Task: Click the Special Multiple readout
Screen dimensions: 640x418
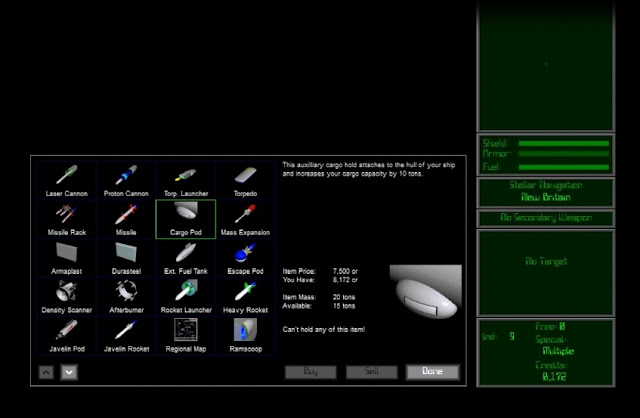Action: (554, 345)
